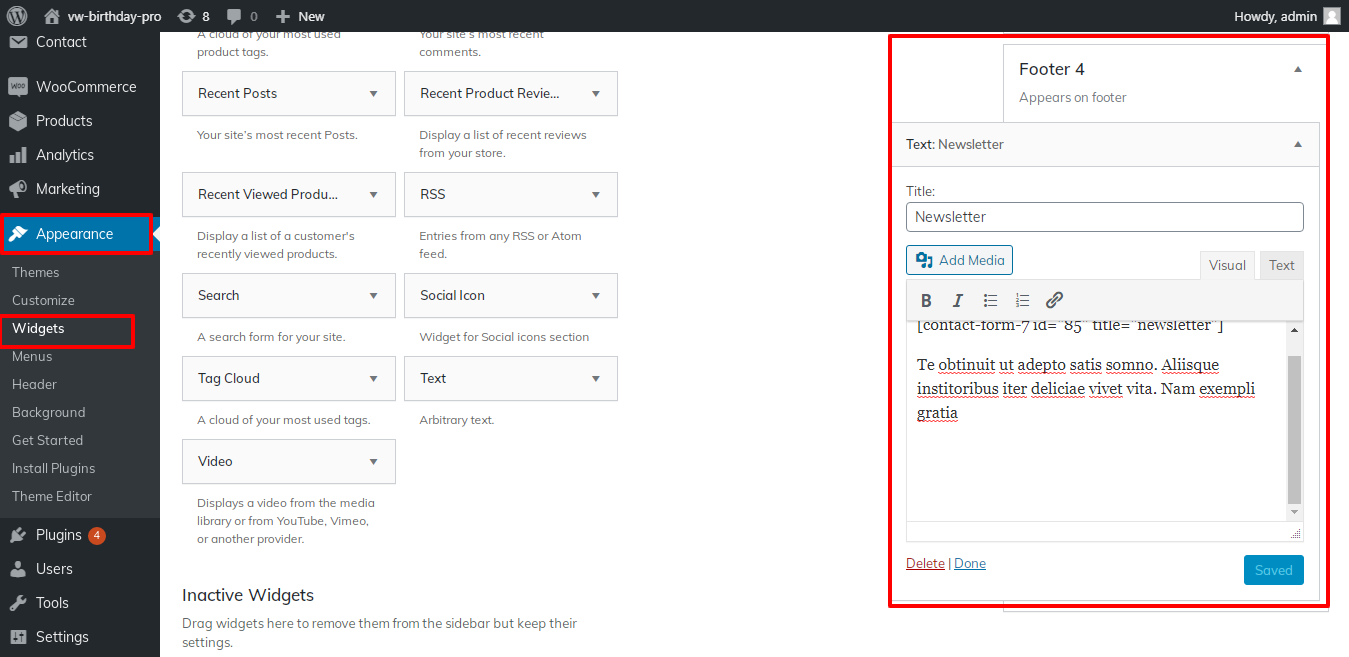The width and height of the screenshot is (1349, 657).
Task: Click the insert link icon
Action: [x=1054, y=300]
